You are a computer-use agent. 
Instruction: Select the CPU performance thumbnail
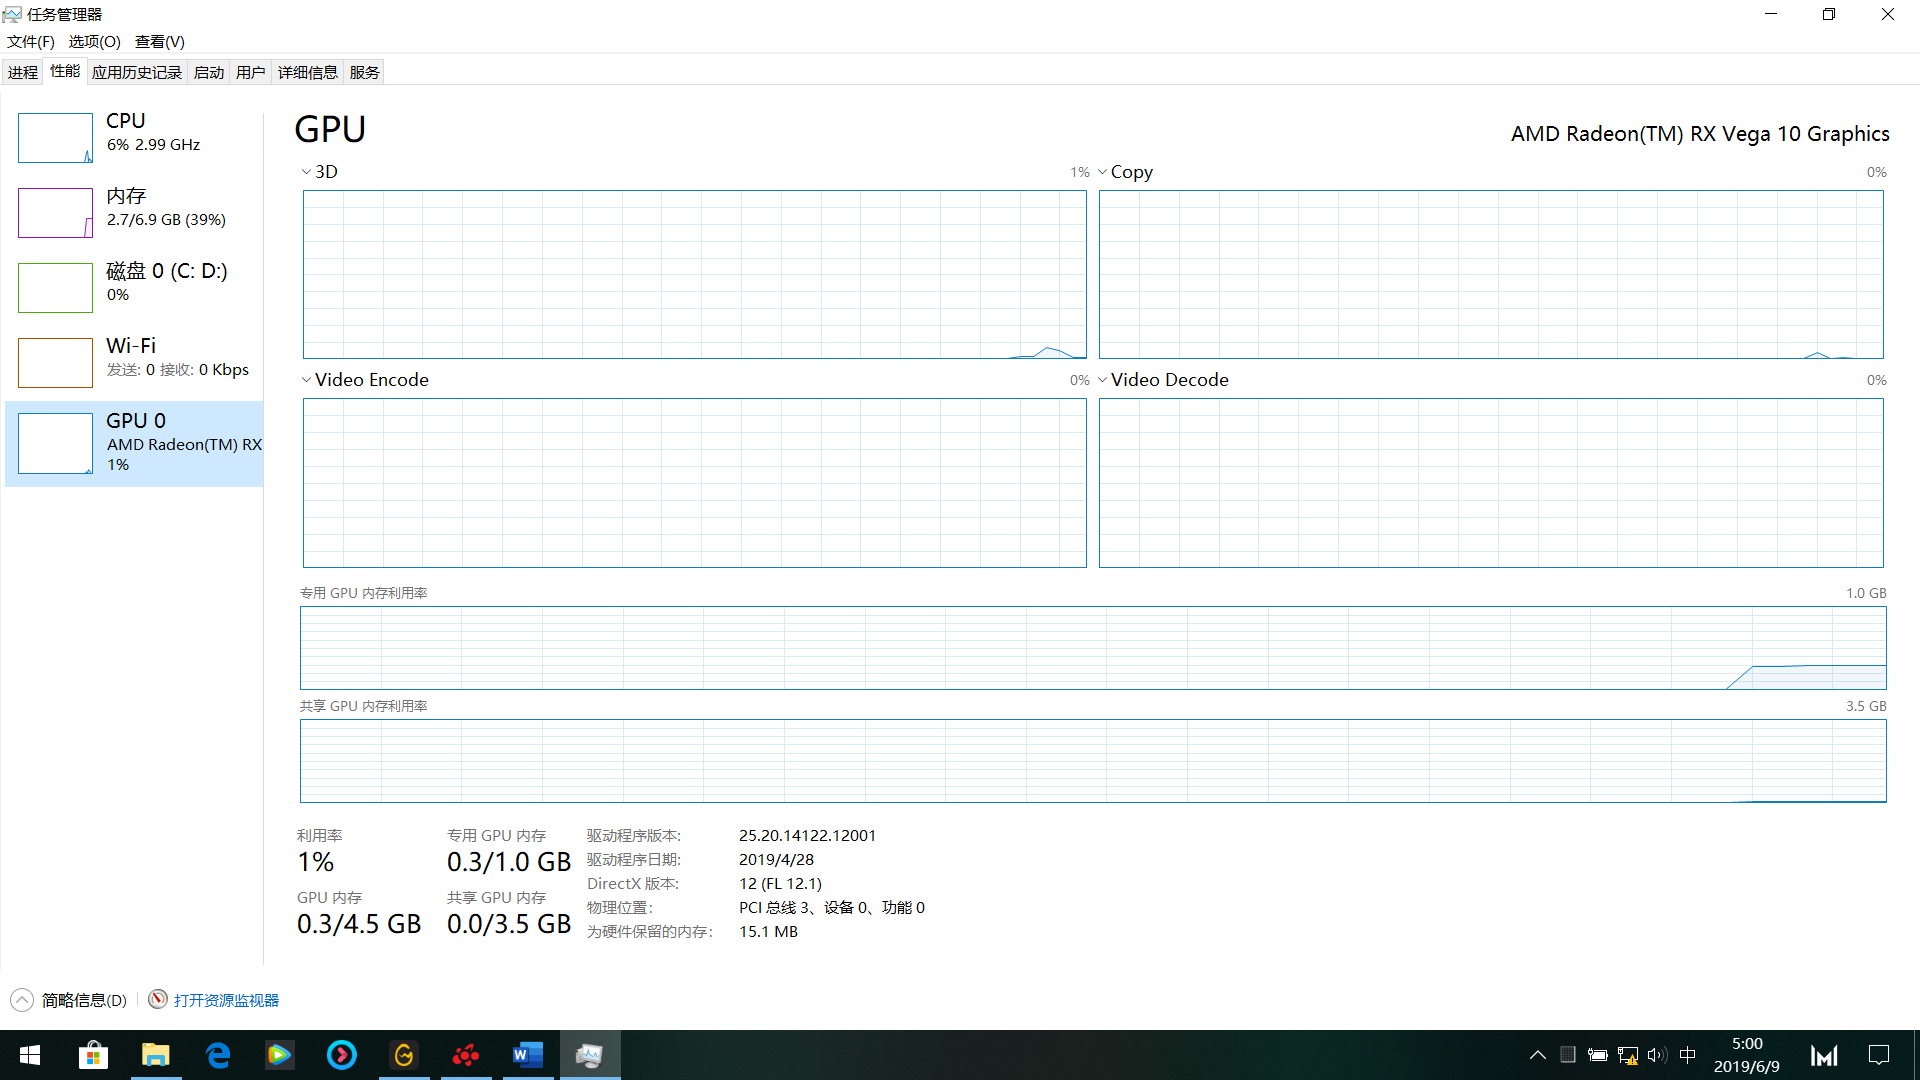(55, 138)
